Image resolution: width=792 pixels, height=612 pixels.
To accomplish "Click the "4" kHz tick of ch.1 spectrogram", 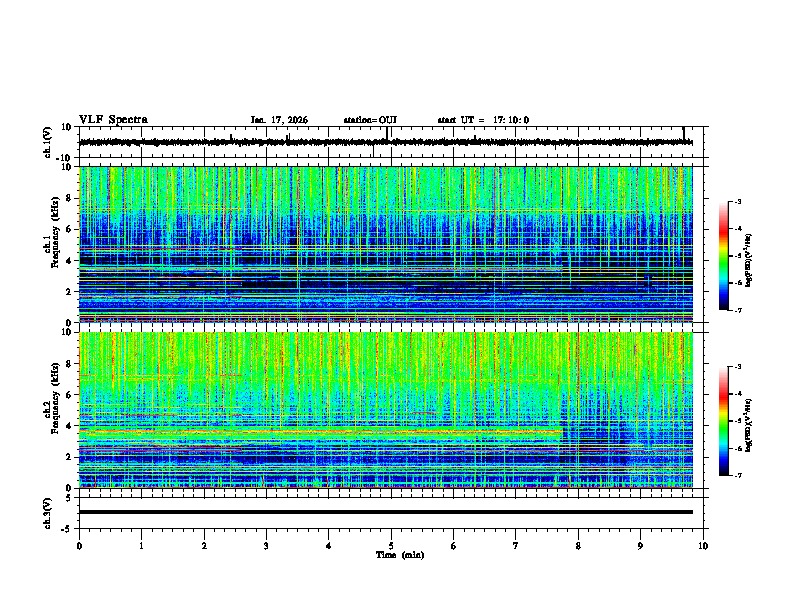I will (70, 261).
